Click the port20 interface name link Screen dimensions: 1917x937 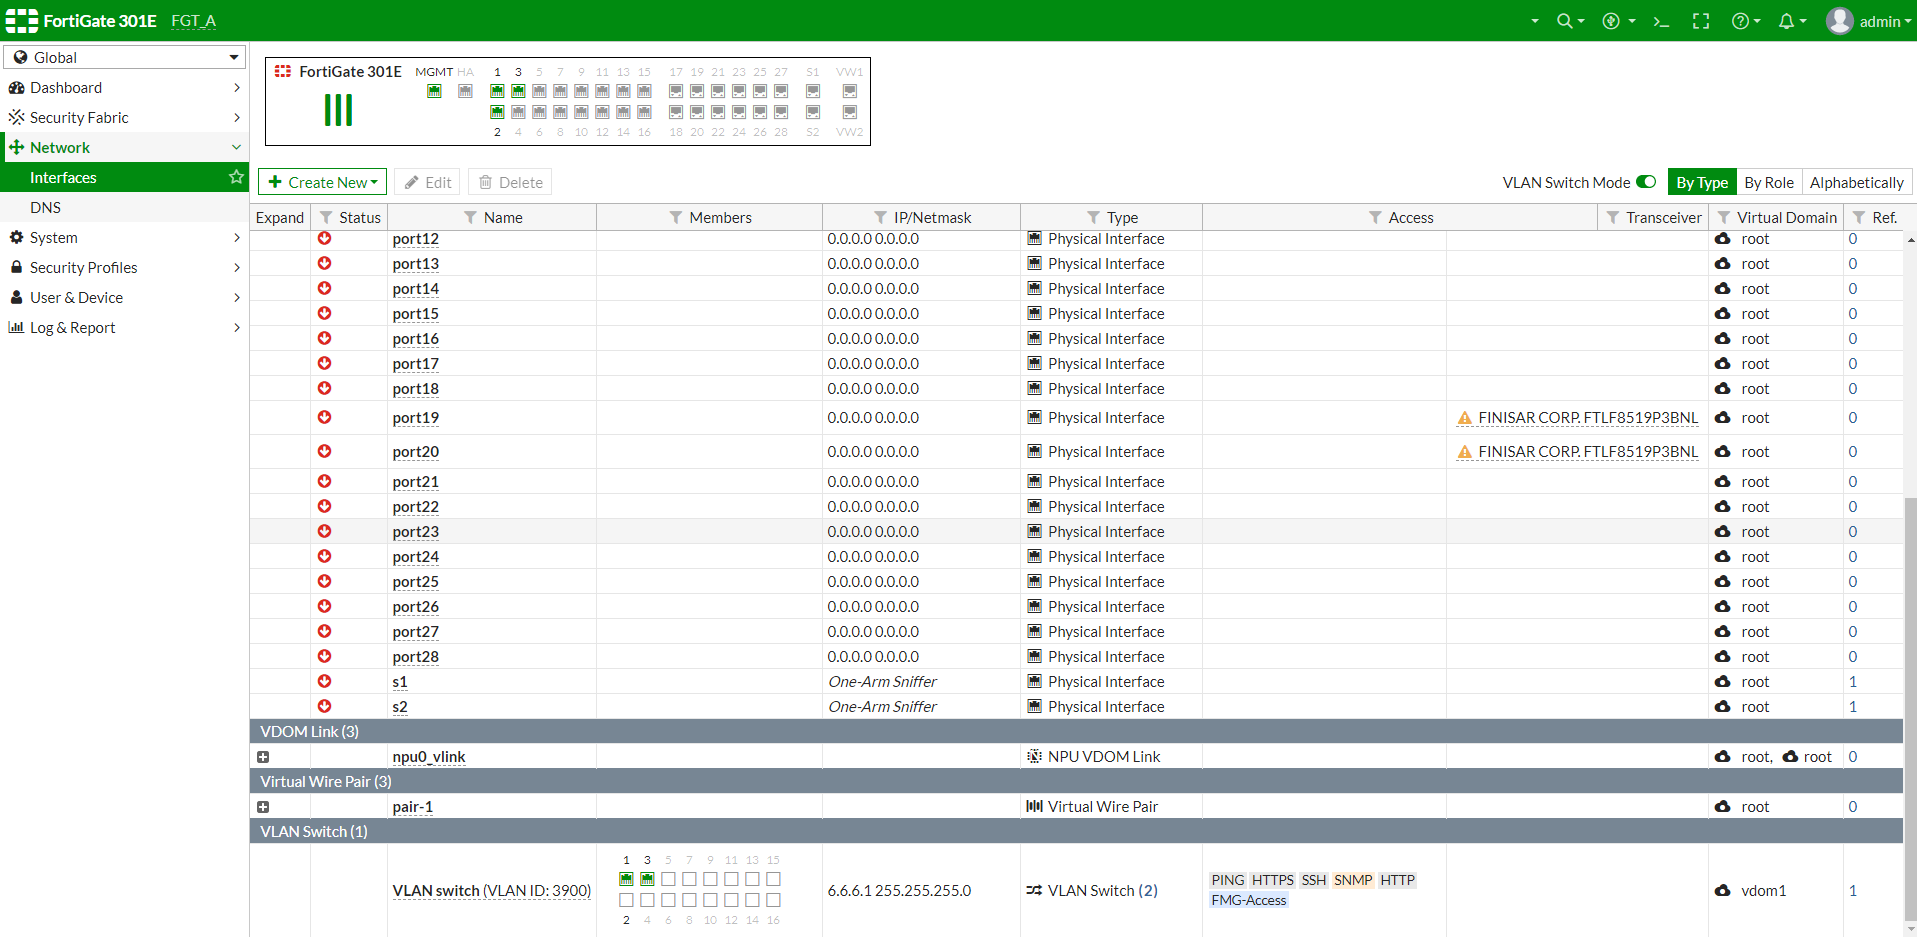coord(416,452)
